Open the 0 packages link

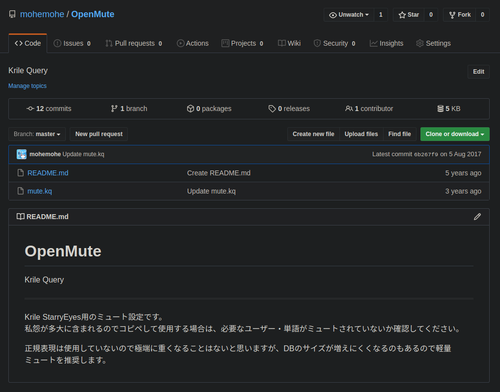209,109
